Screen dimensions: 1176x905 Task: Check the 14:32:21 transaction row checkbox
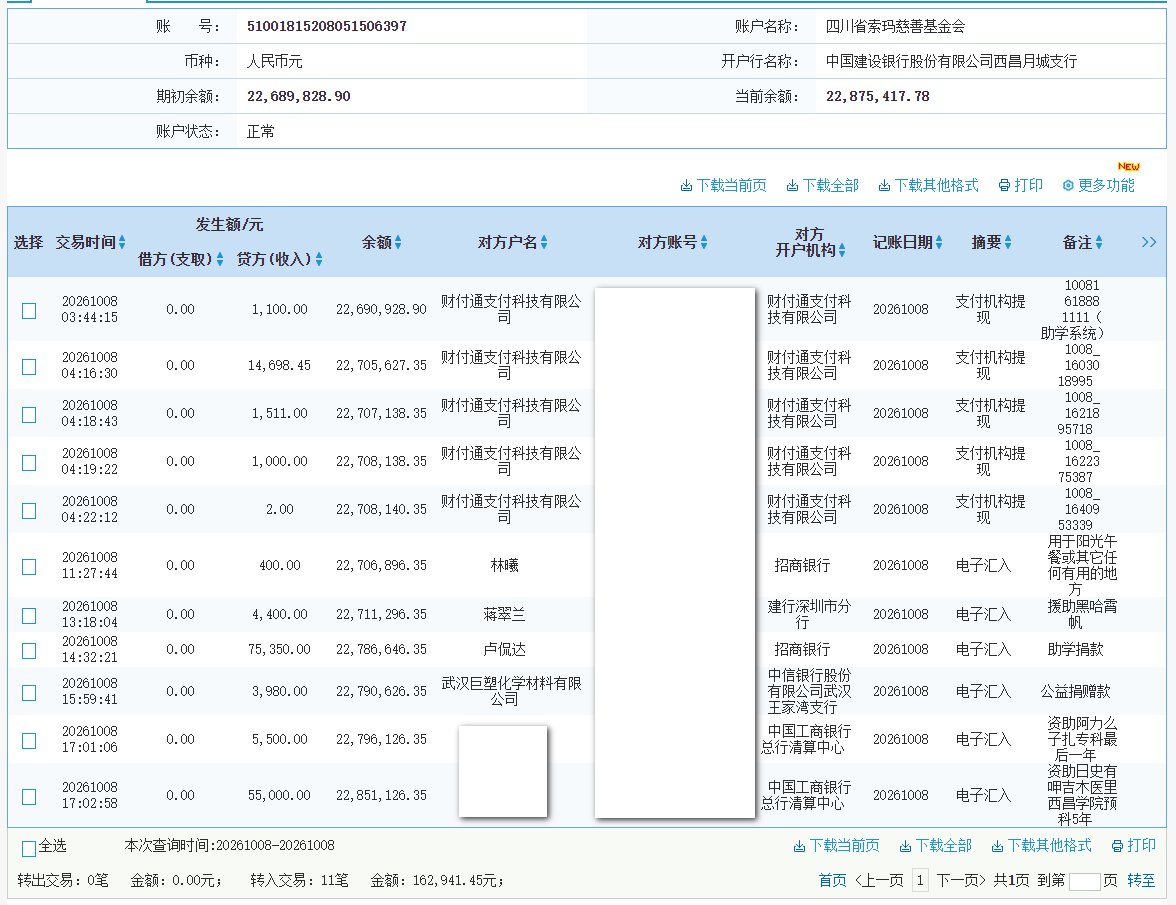click(29, 651)
